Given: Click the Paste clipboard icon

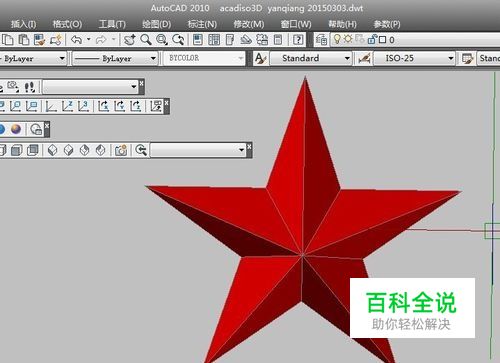Looking at the screenshot, I should 23,40.
